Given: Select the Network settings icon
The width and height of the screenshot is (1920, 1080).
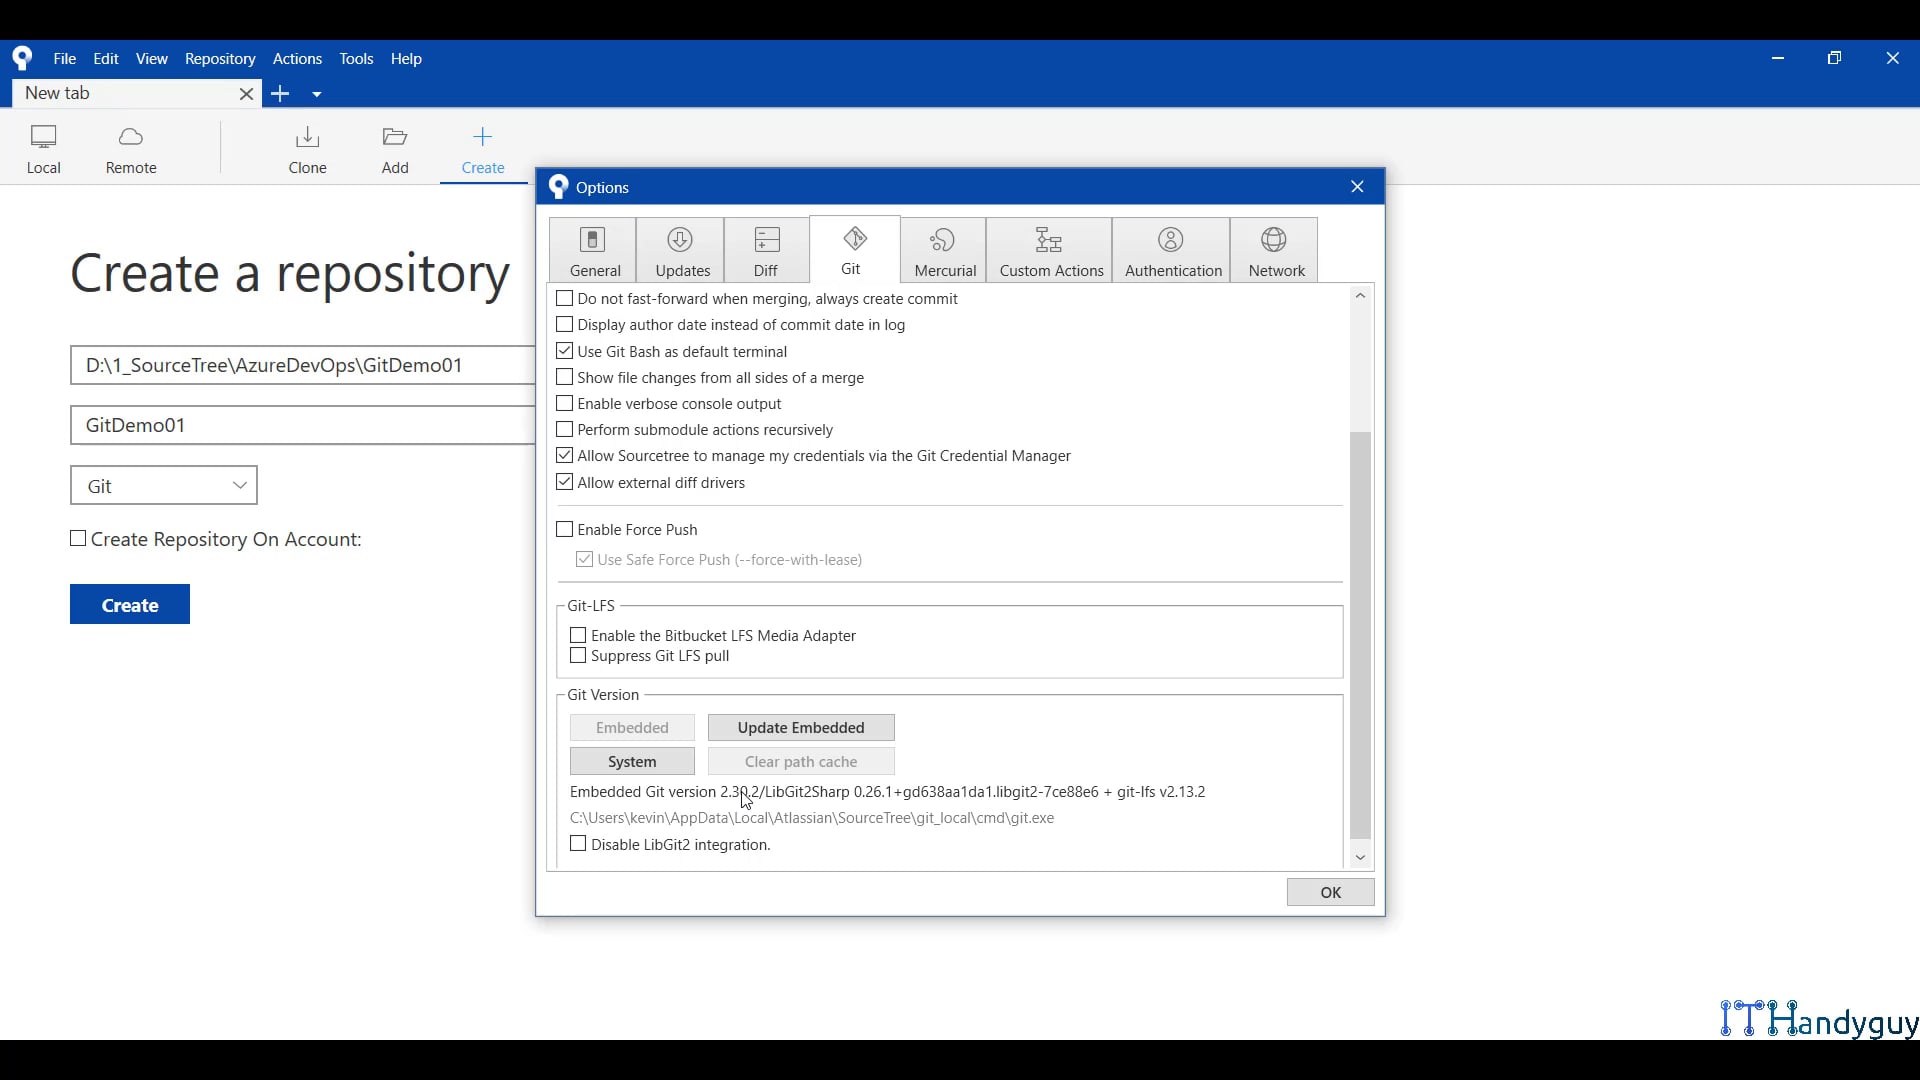Looking at the screenshot, I should click(x=1275, y=249).
